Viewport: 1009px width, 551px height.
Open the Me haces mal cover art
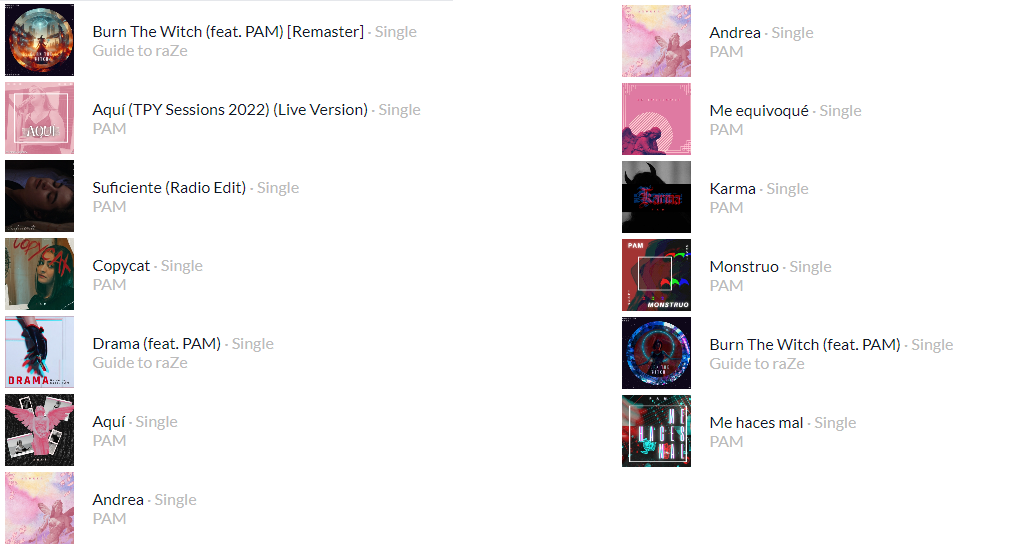pyautogui.click(x=656, y=431)
